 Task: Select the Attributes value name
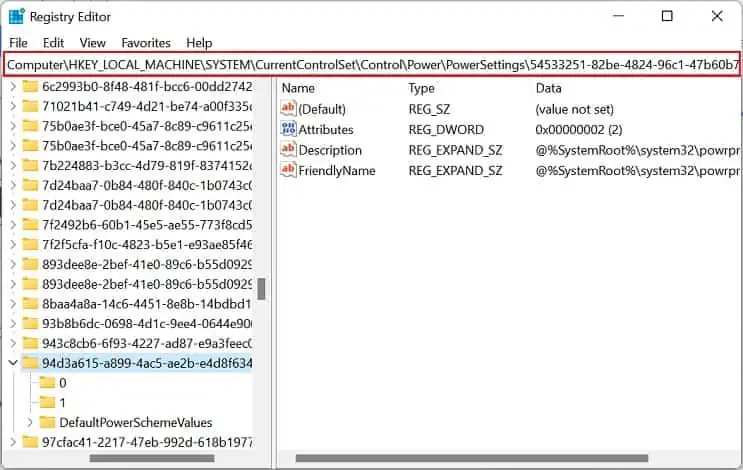326,129
